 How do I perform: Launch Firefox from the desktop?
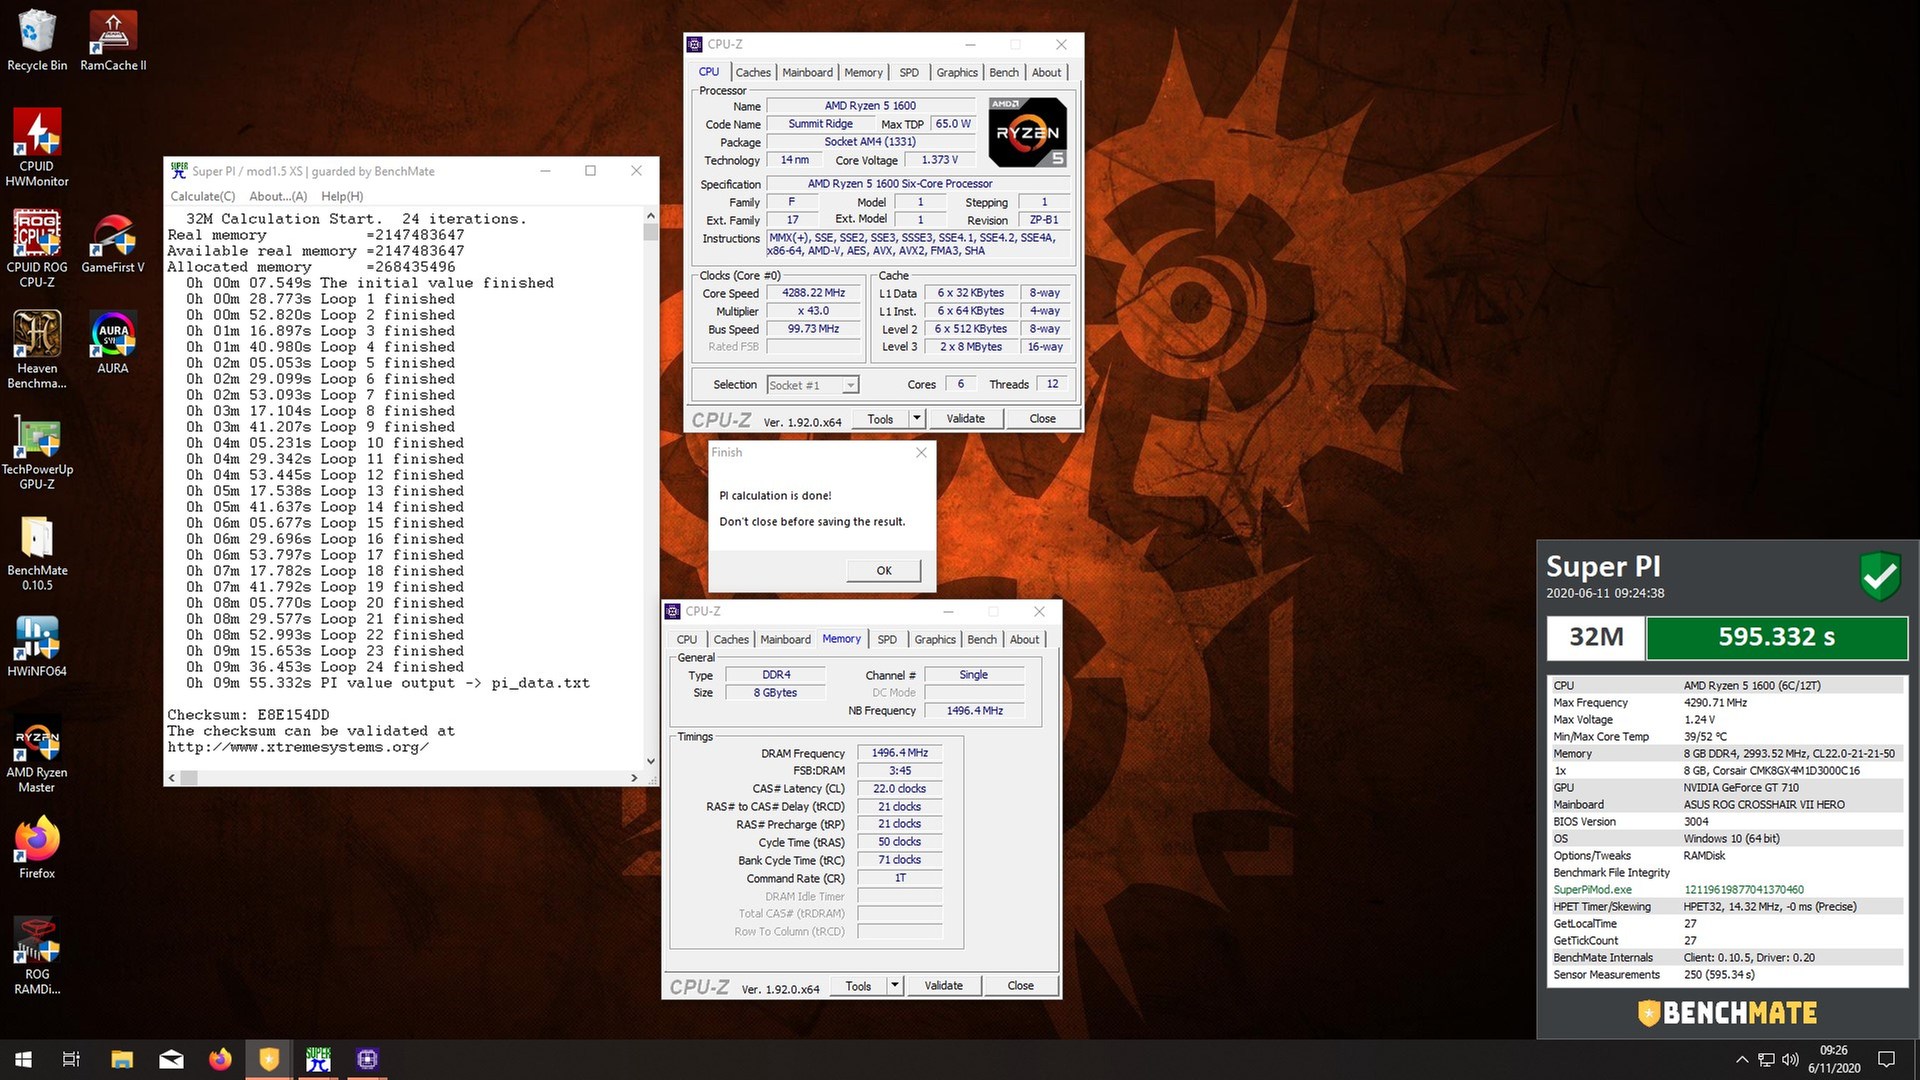(x=37, y=848)
